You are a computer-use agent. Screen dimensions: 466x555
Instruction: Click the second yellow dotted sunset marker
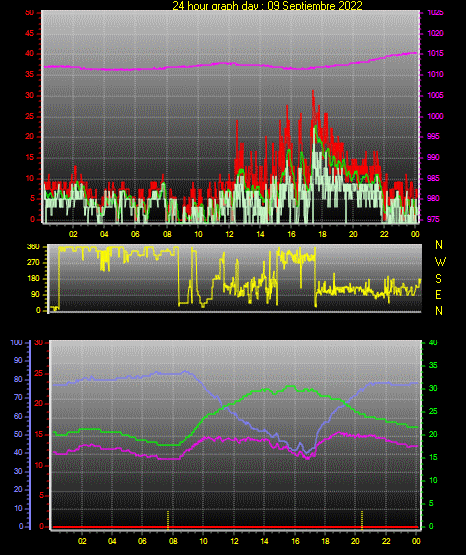pyautogui.click(x=362, y=520)
